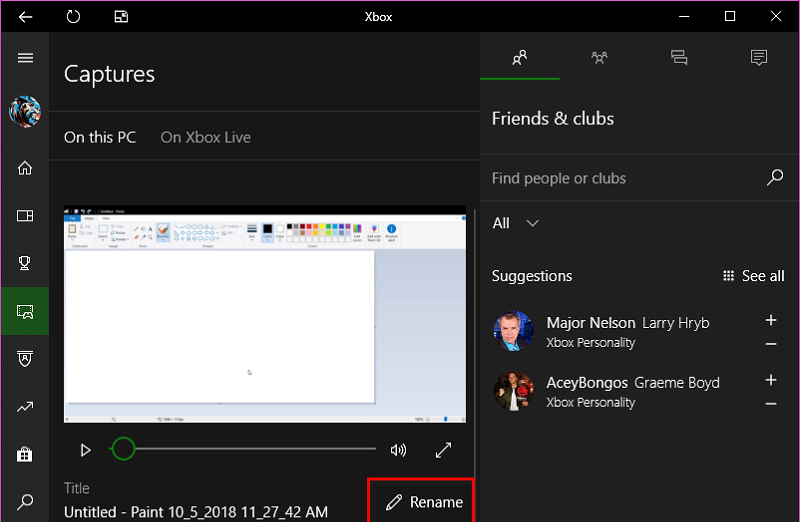Go back with the back arrow
Screen dimensions: 800x522
[25, 17]
